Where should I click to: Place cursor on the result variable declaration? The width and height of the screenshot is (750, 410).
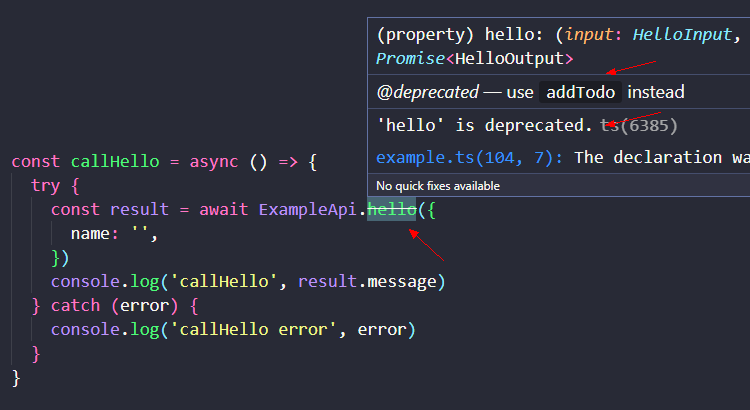pos(139,210)
